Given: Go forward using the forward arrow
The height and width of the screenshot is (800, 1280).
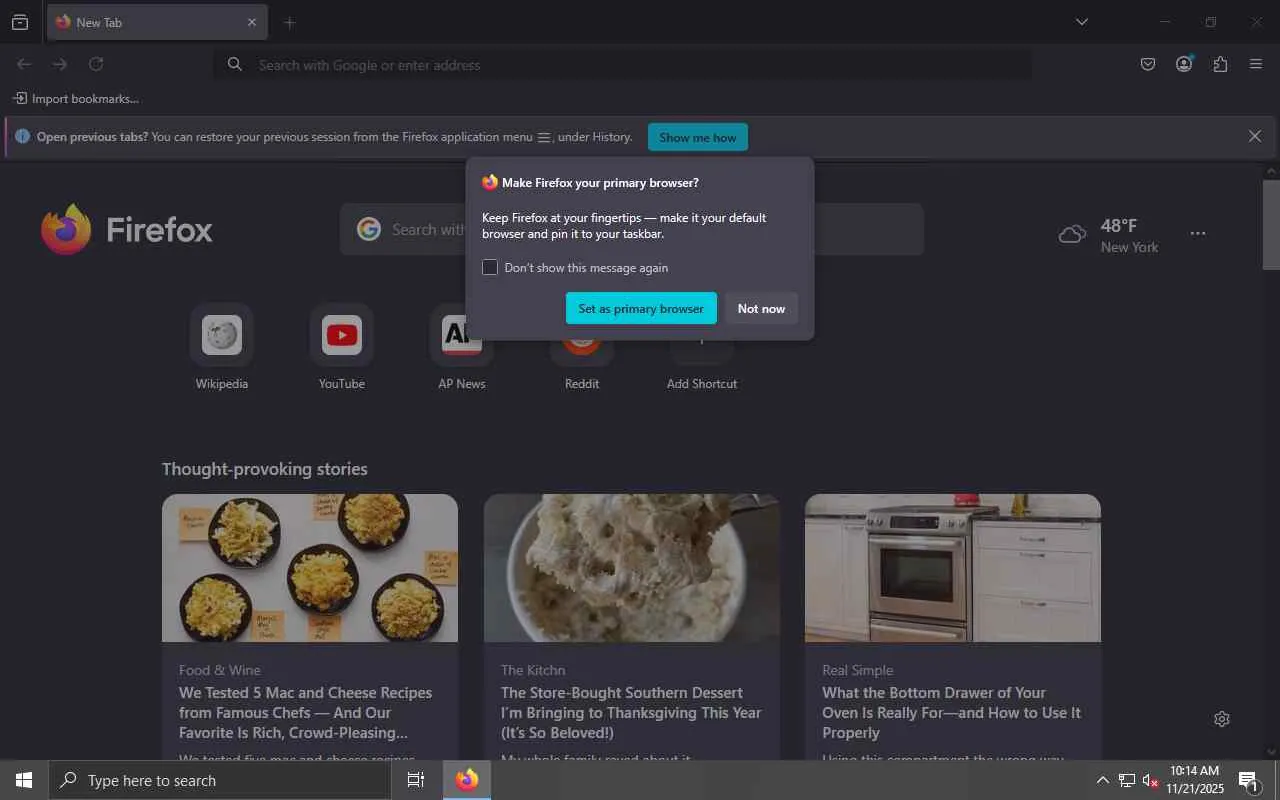Looking at the screenshot, I should (x=60, y=64).
